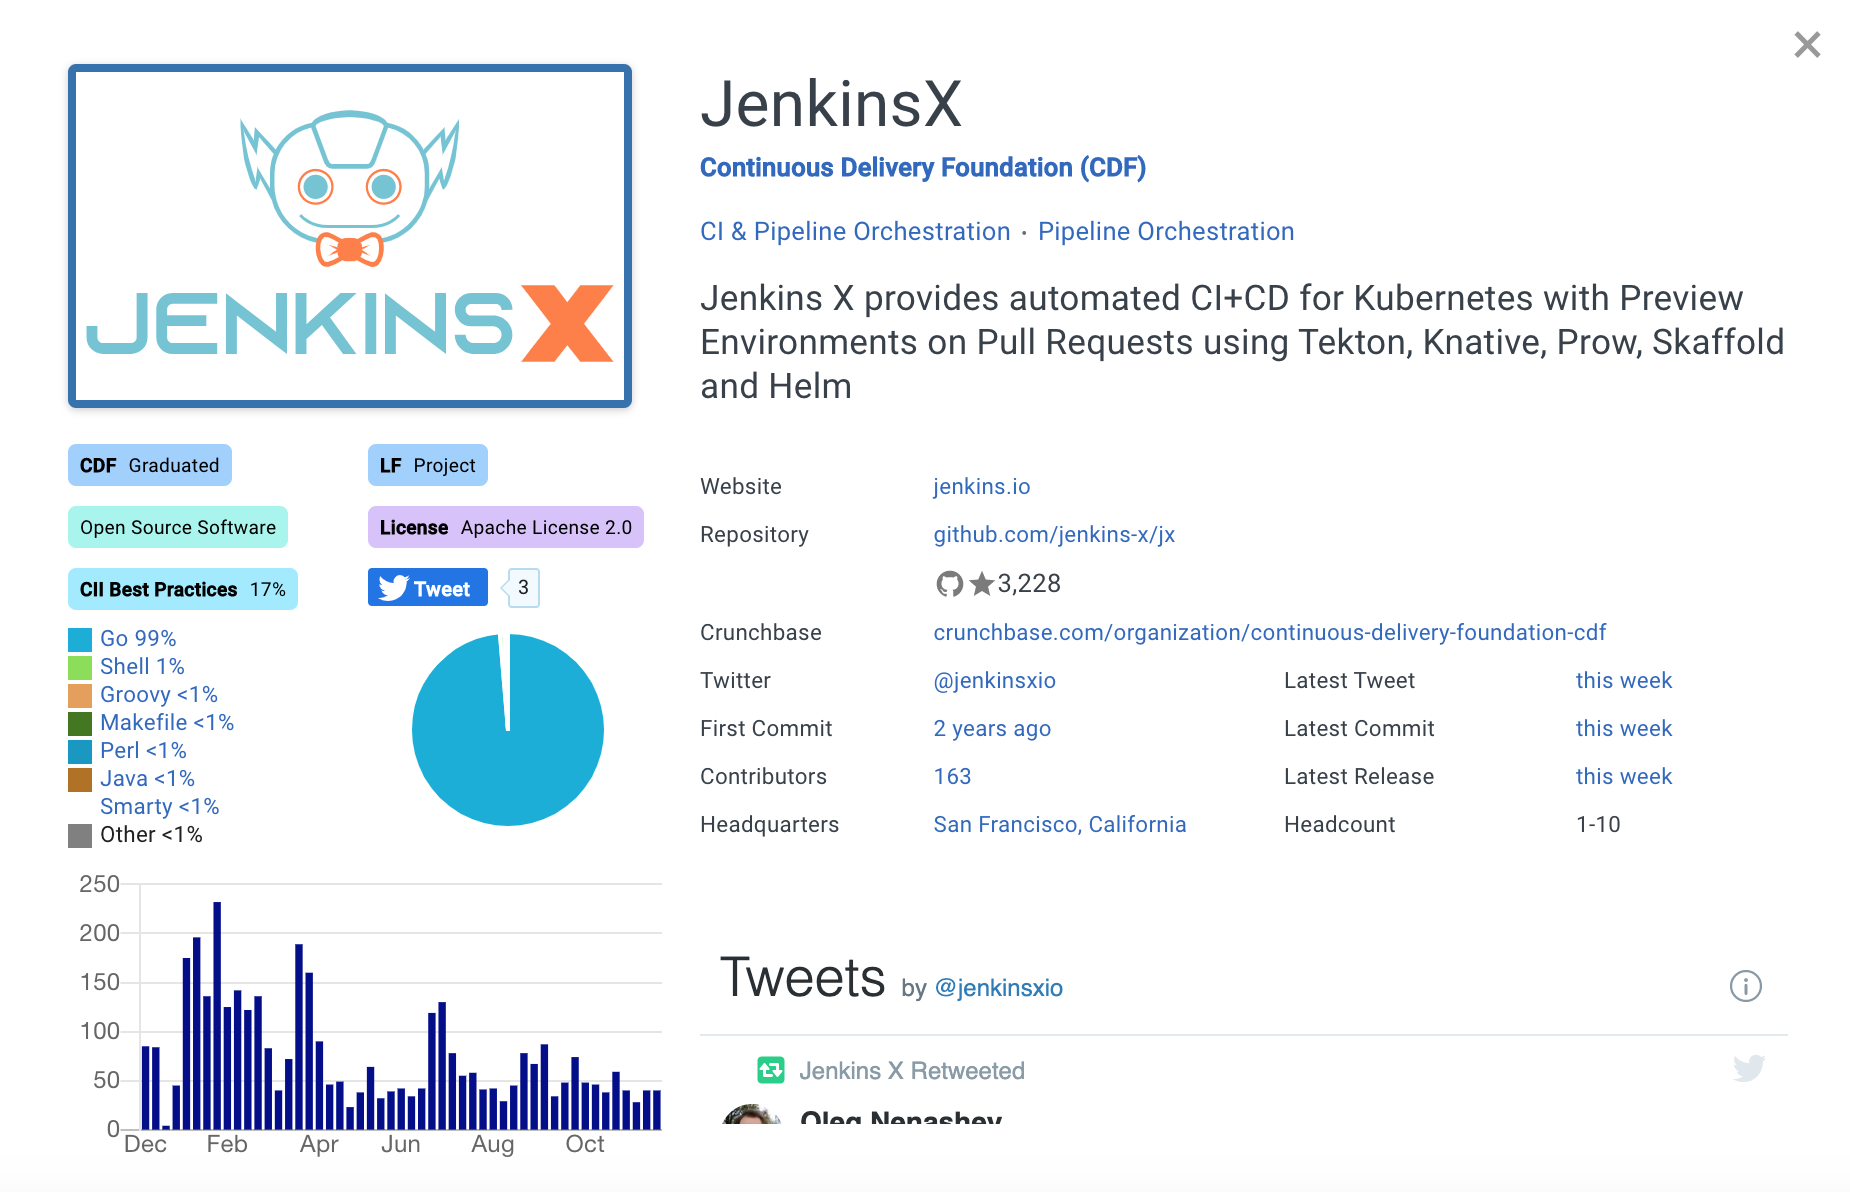Click the Twitter bird Tweet button
This screenshot has width=1850, height=1192.
click(427, 588)
